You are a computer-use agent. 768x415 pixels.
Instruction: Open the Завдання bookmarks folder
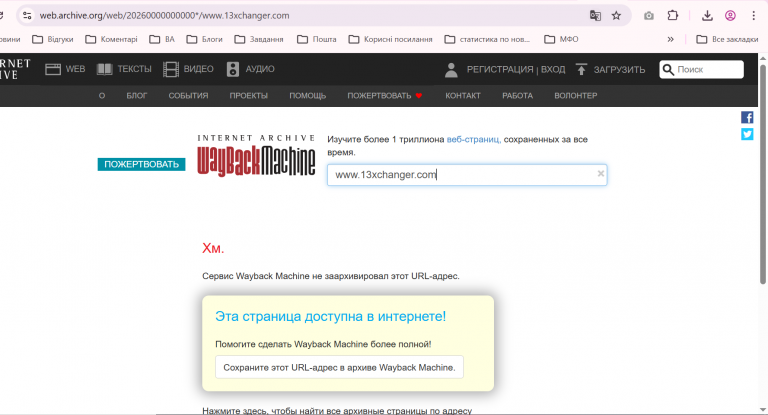point(259,39)
